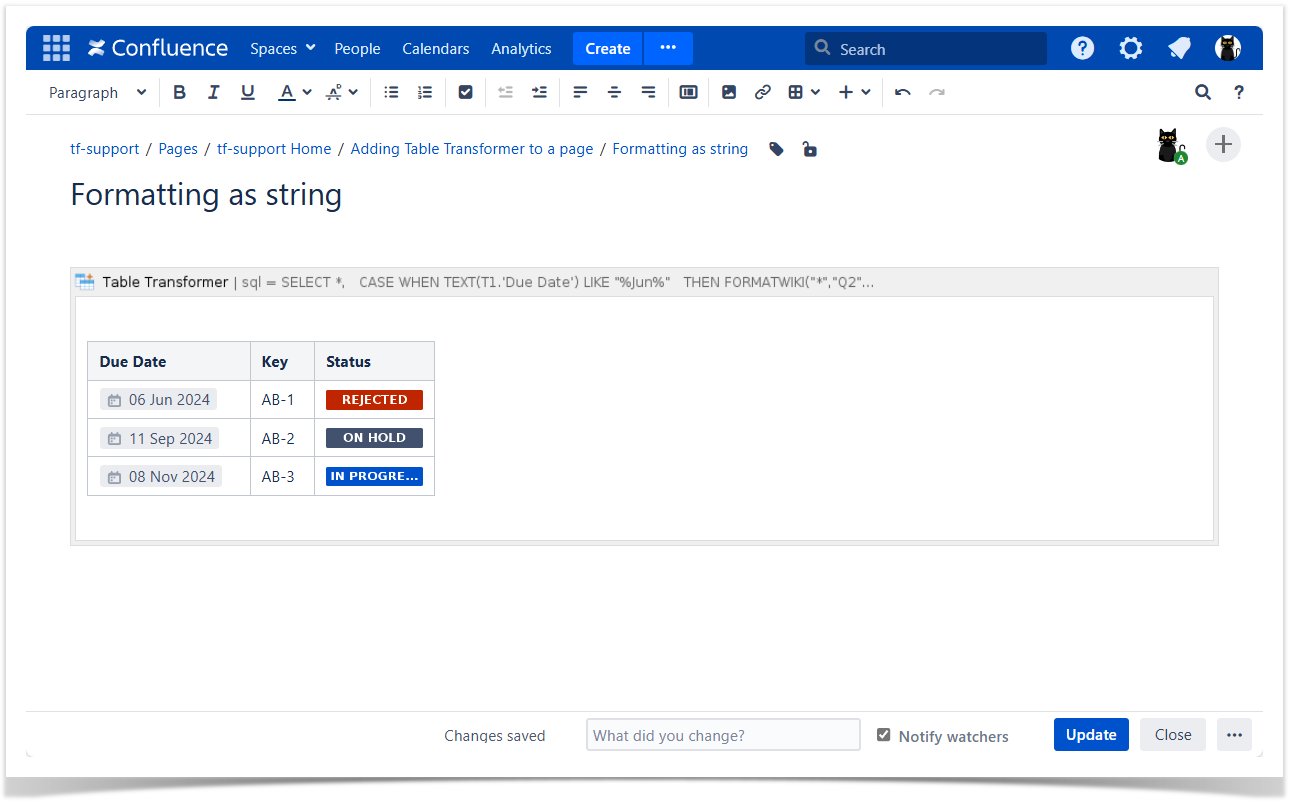Screen dimensions: 1297x806
Task: Click the Update button
Action: [x=1090, y=734]
